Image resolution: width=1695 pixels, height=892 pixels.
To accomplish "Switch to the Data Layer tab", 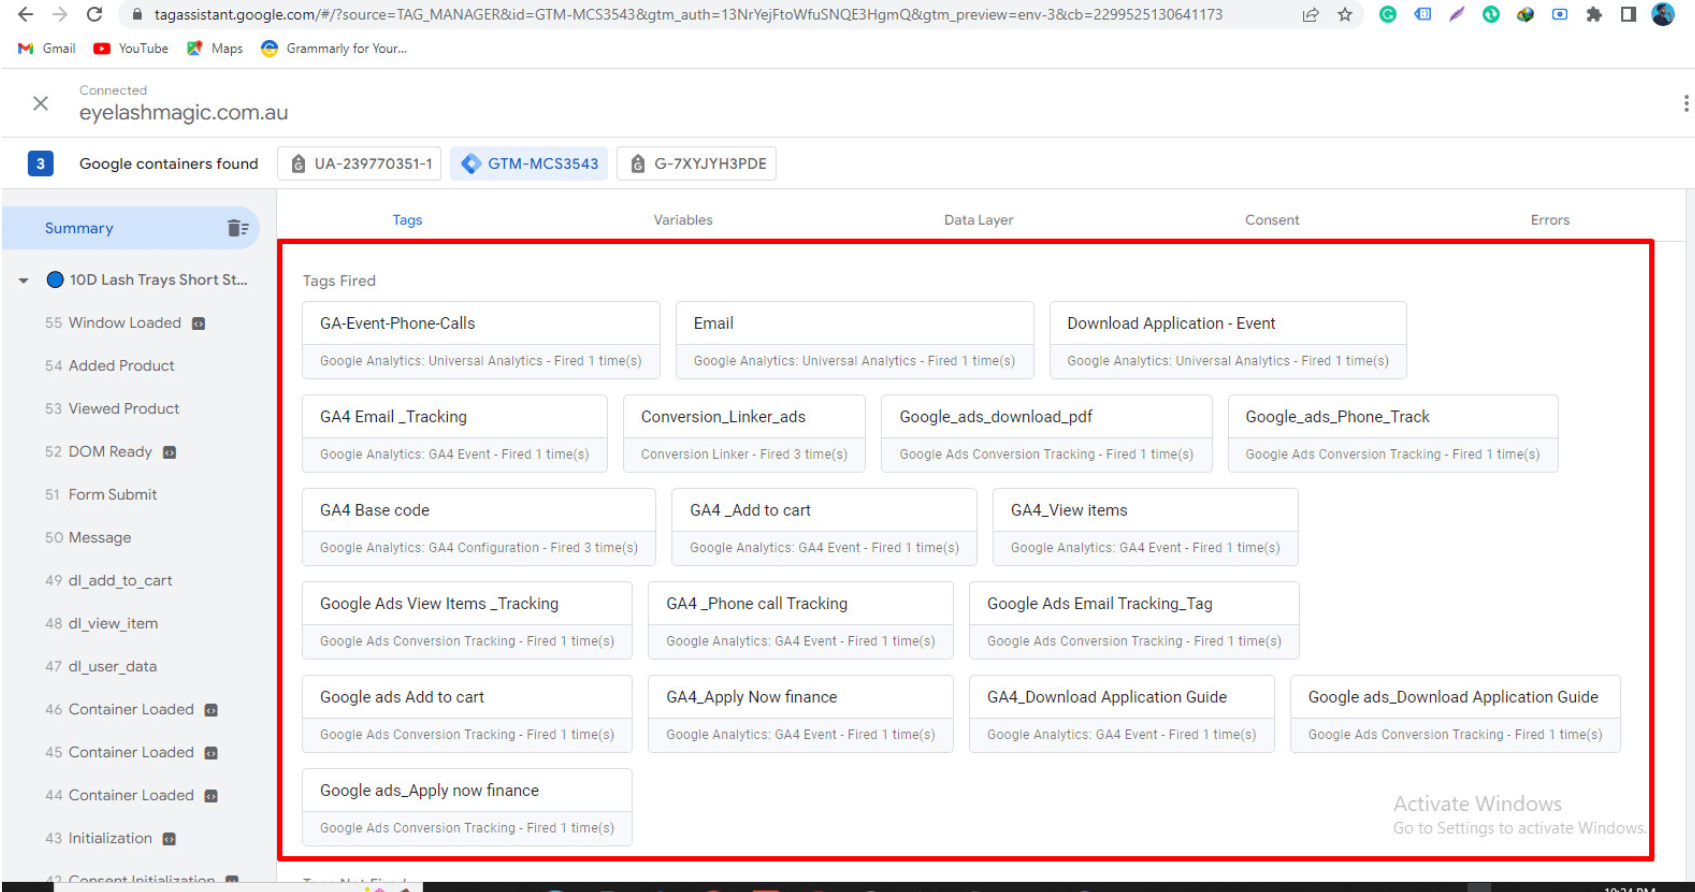I will [978, 220].
